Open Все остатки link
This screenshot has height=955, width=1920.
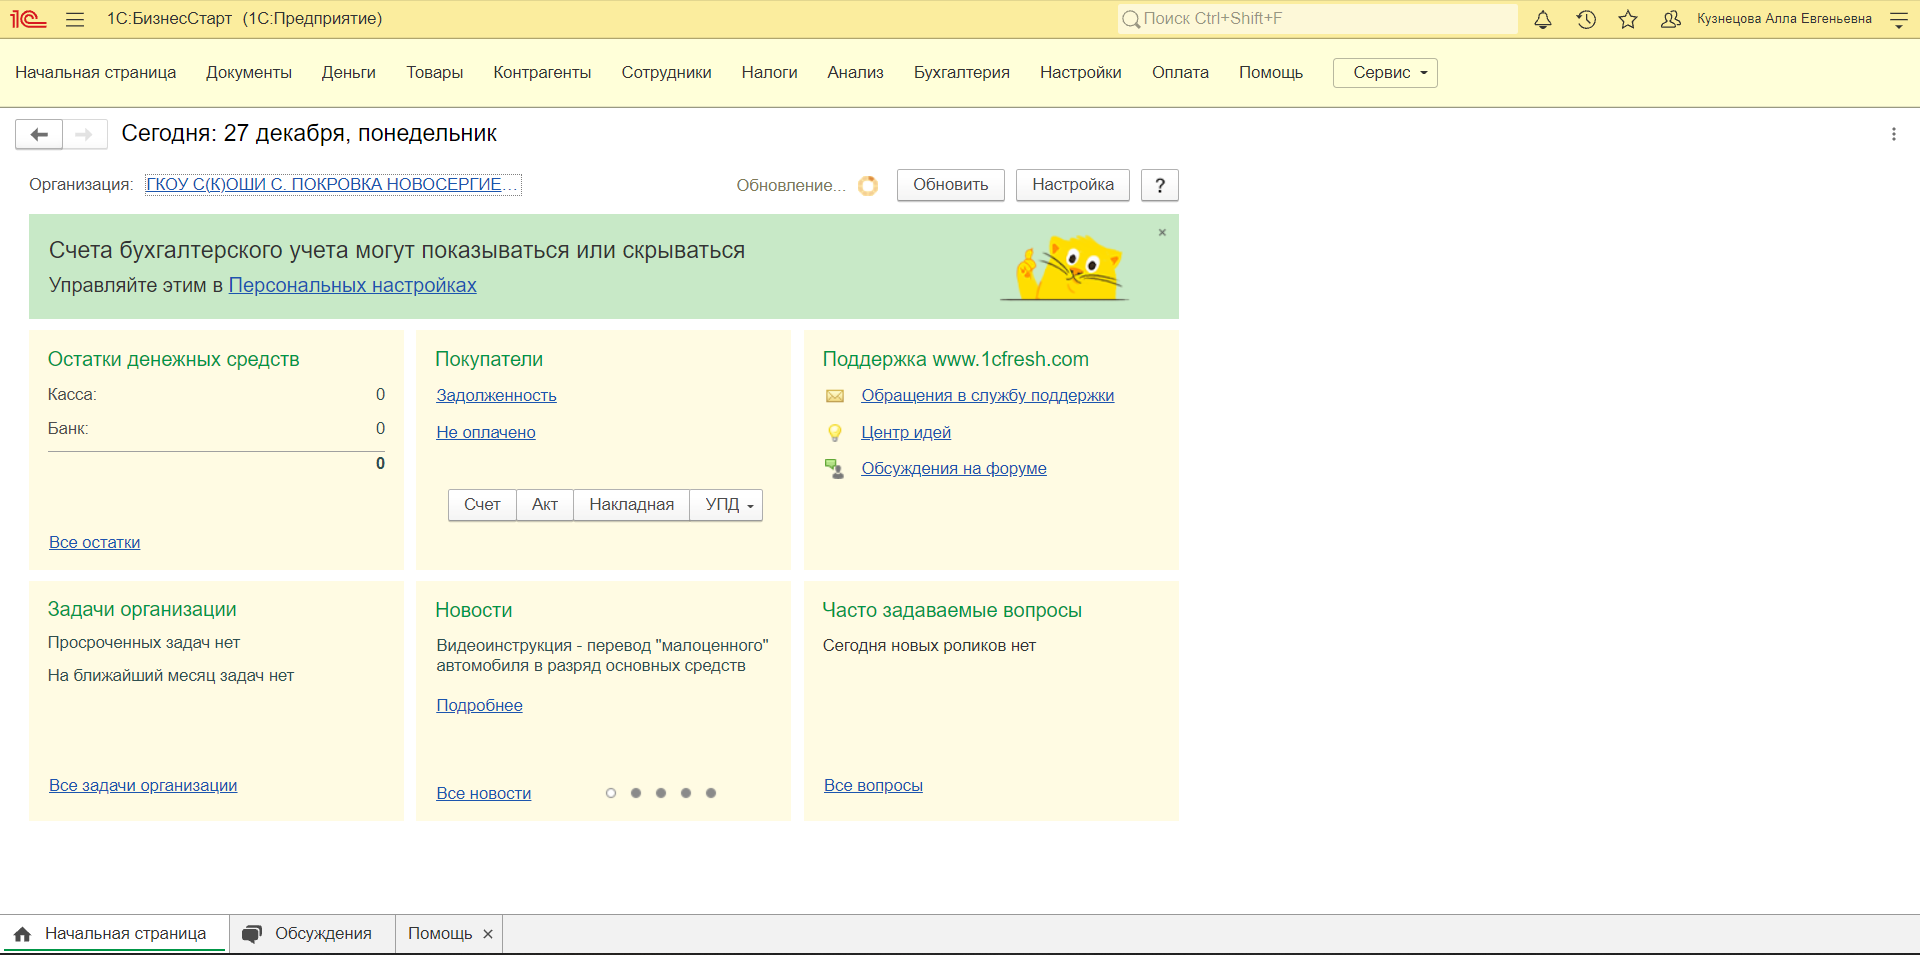pyautogui.click(x=95, y=543)
